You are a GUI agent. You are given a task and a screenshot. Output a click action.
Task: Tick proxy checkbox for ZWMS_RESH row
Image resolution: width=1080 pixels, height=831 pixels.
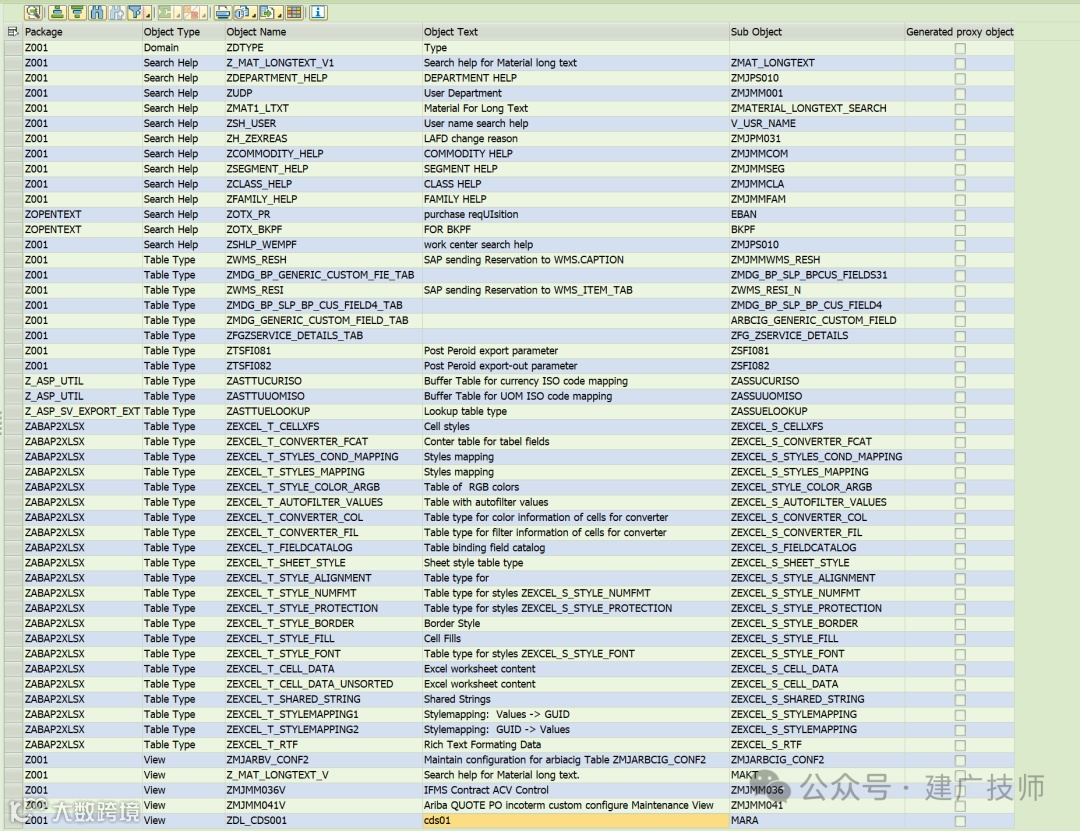[960, 260]
